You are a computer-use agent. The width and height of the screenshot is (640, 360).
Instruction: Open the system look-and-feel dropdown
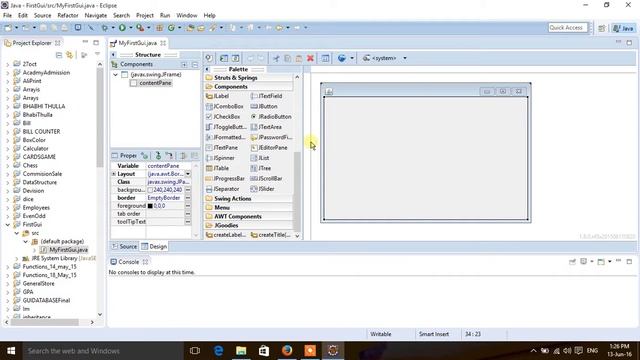[x=405, y=58]
